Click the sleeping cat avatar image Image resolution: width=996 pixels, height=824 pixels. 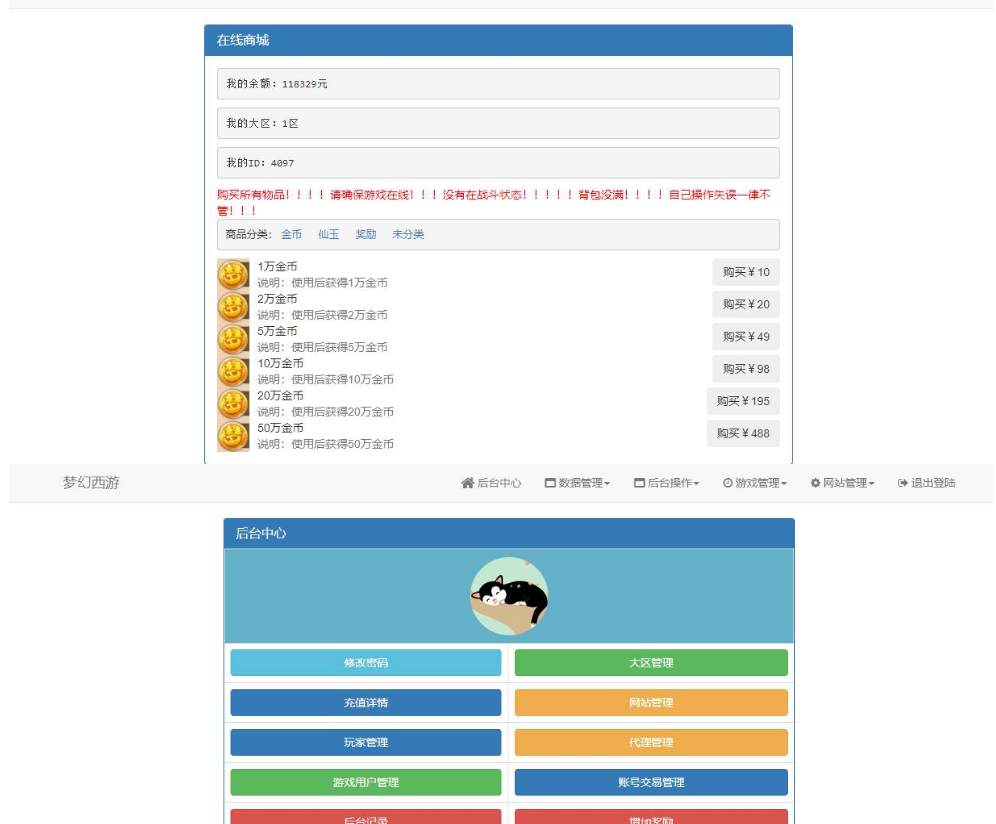[509, 596]
